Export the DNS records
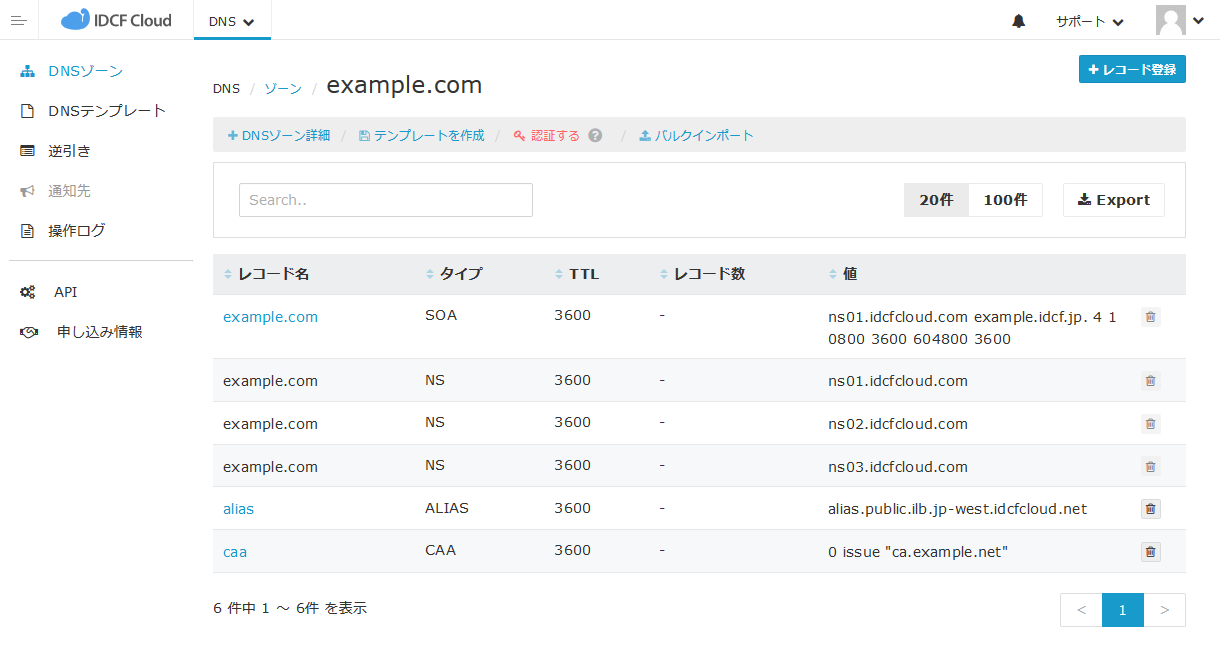Image resolution: width=1220 pixels, height=645 pixels. pyautogui.click(x=1113, y=200)
